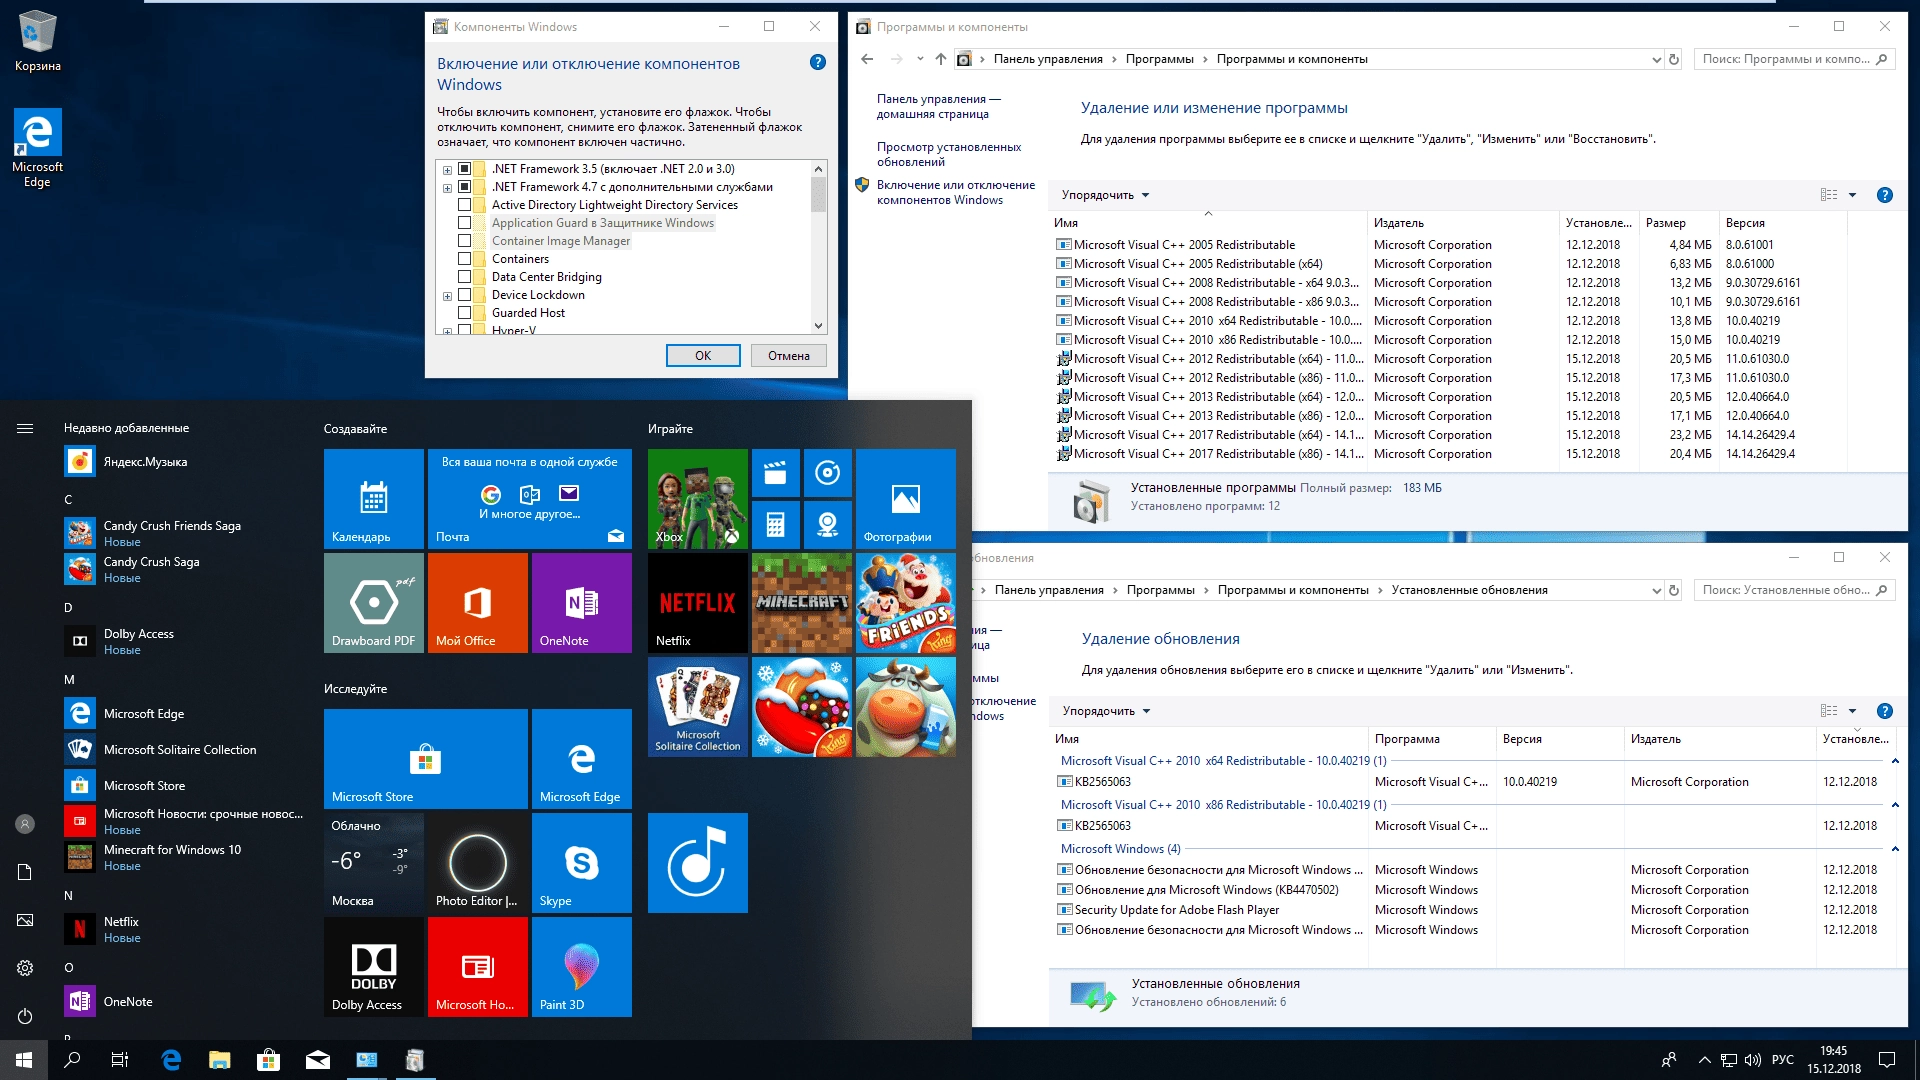Open File Explorer from the taskbar

[219, 1060]
